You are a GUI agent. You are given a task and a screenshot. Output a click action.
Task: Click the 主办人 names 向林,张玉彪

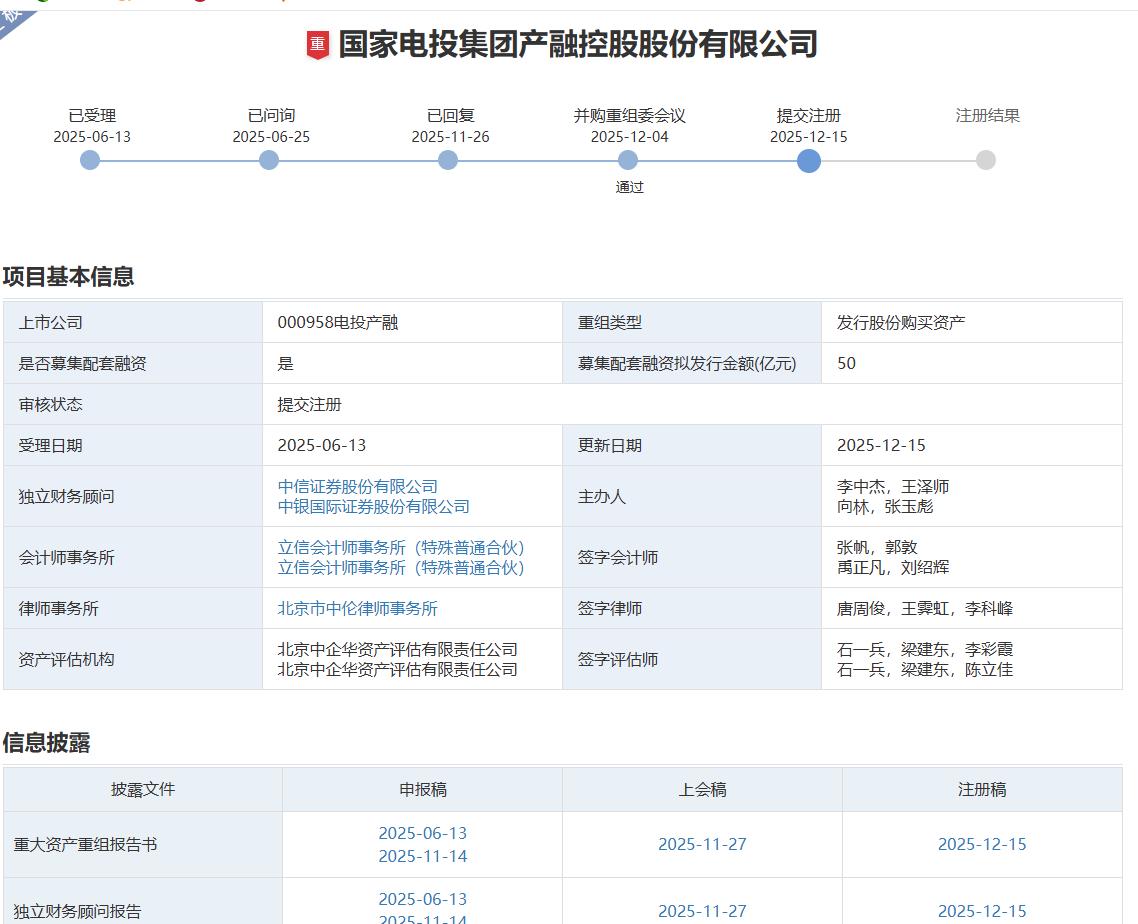pos(885,507)
